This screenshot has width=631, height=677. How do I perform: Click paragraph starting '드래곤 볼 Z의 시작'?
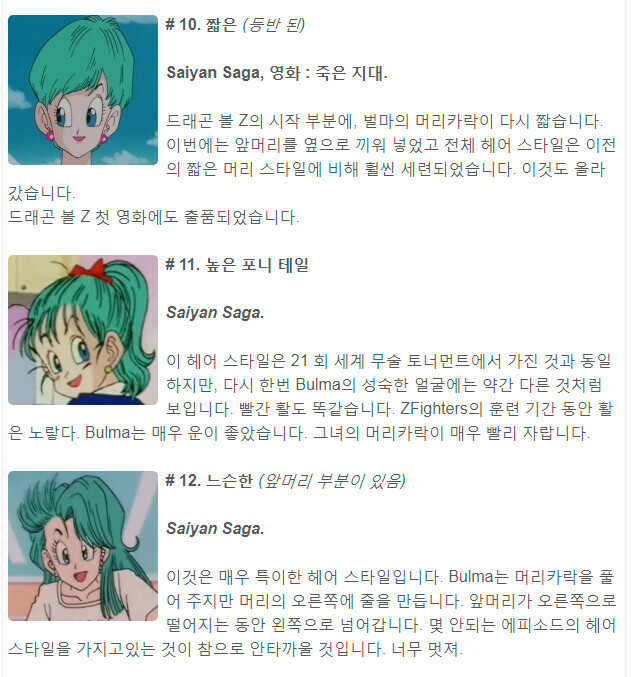312,157
